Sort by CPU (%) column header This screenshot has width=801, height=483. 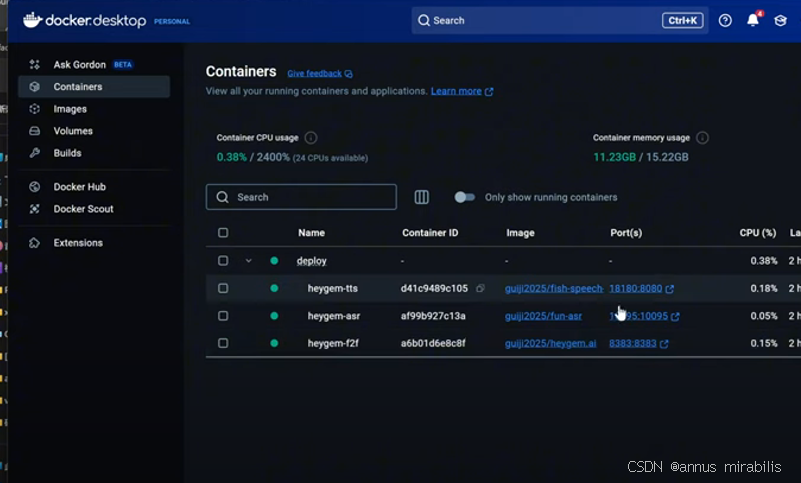coord(757,233)
